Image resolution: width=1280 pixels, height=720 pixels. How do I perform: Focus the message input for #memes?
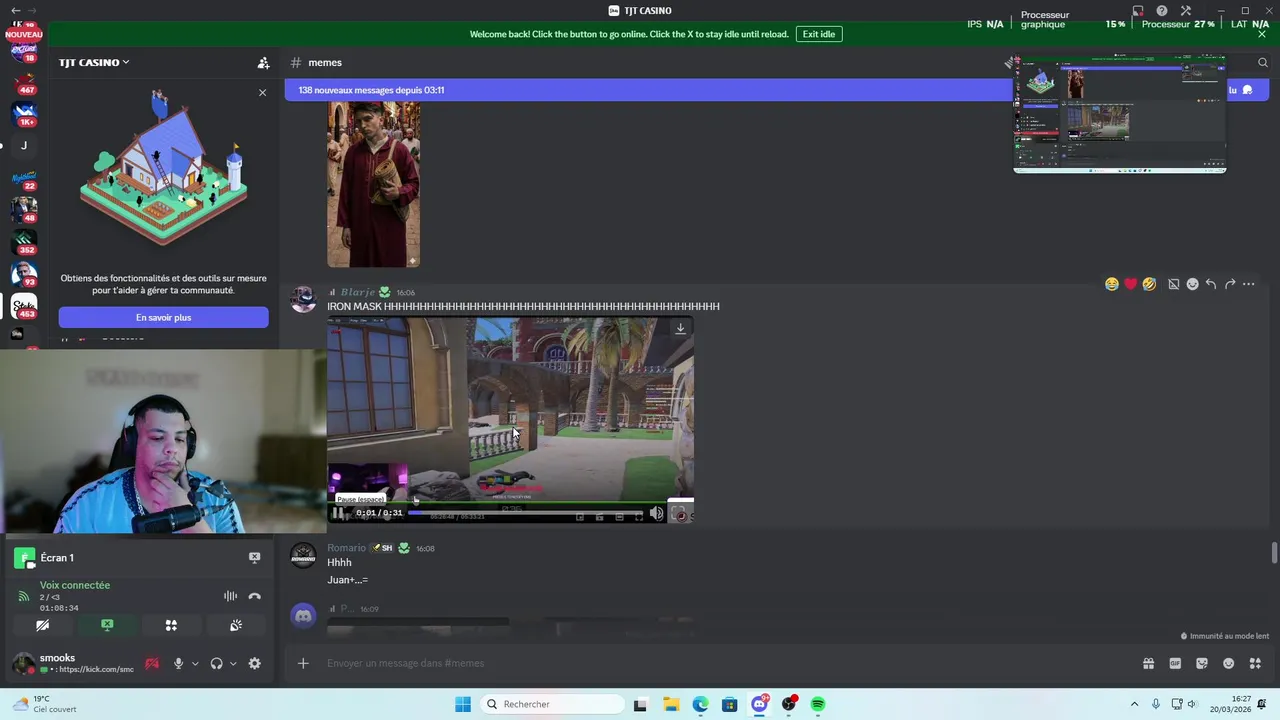730,663
